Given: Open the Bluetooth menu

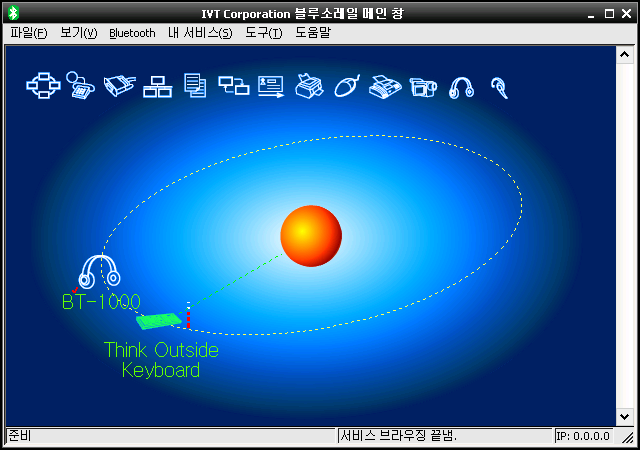Looking at the screenshot, I should point(132,33).
